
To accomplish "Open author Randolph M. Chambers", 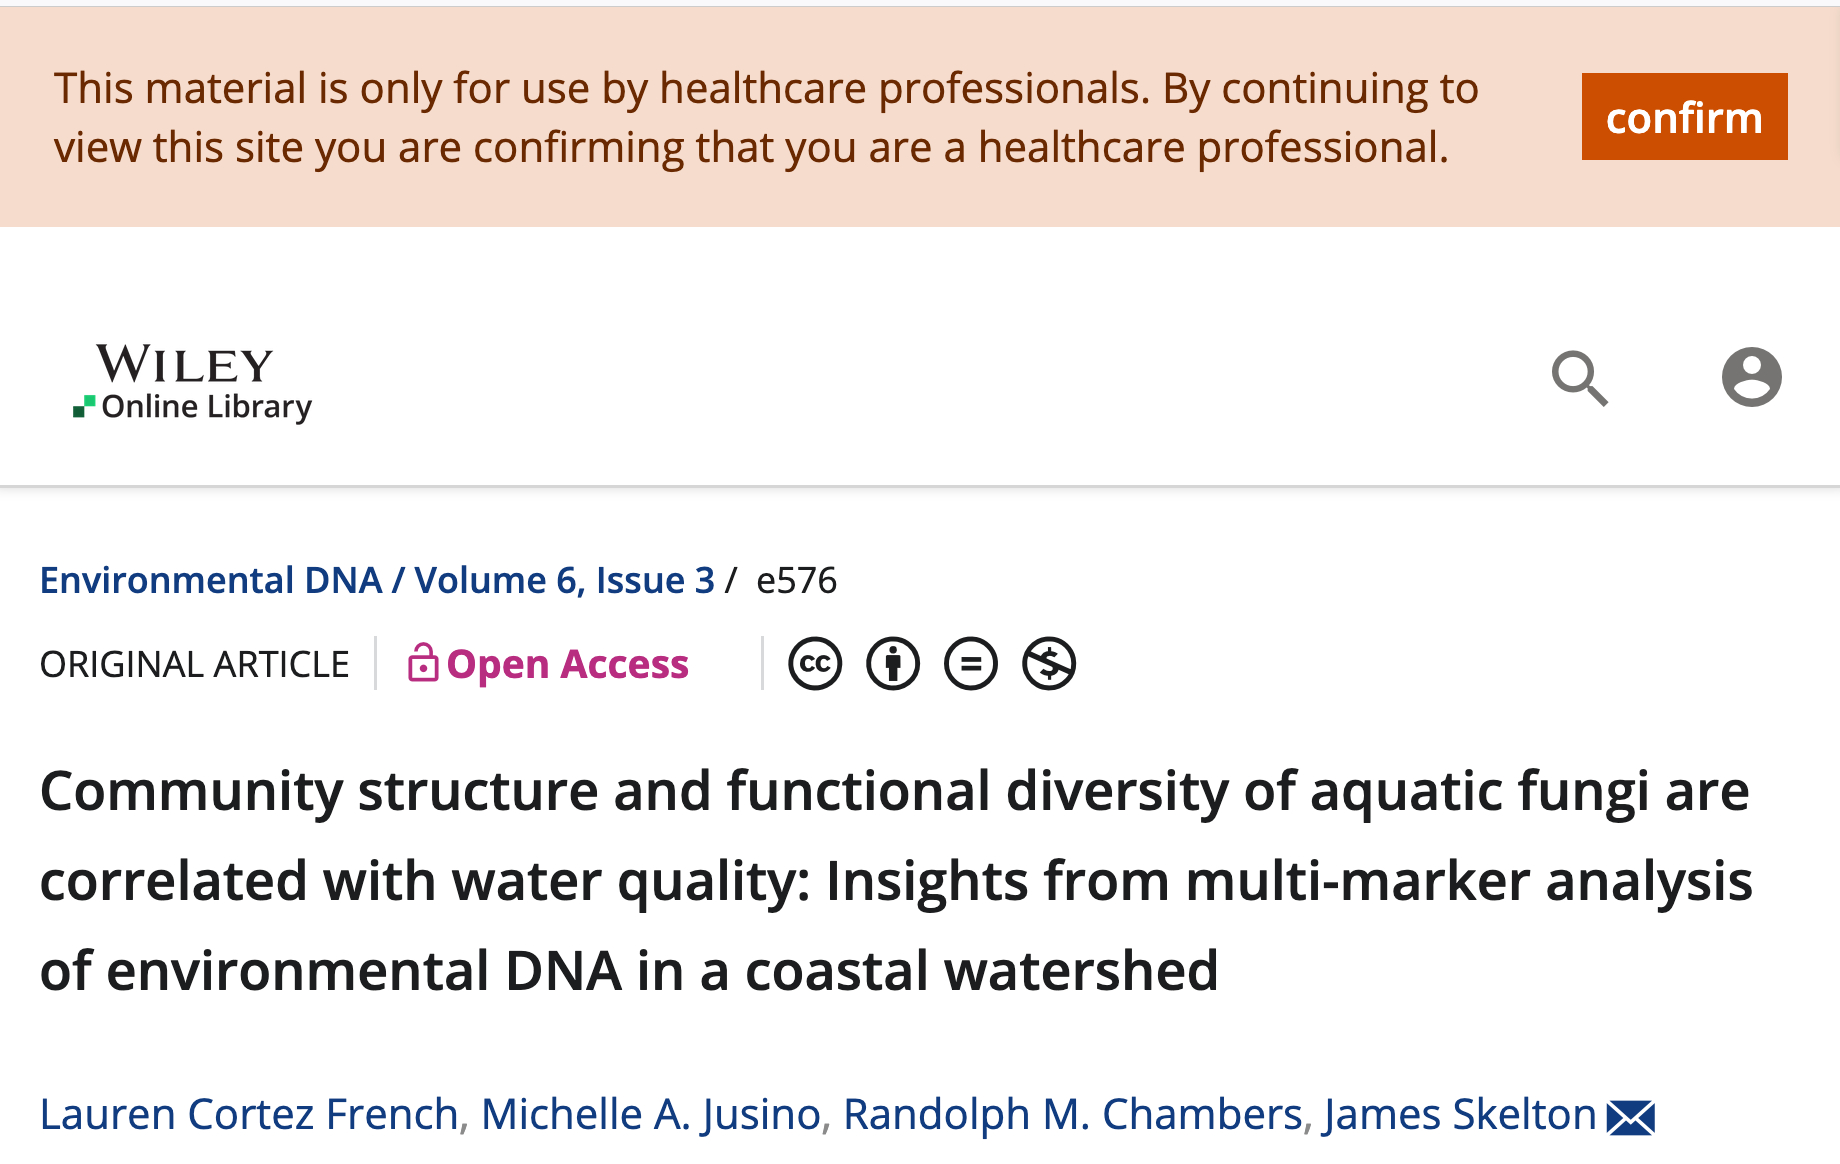I will tap(1072, 1114).
